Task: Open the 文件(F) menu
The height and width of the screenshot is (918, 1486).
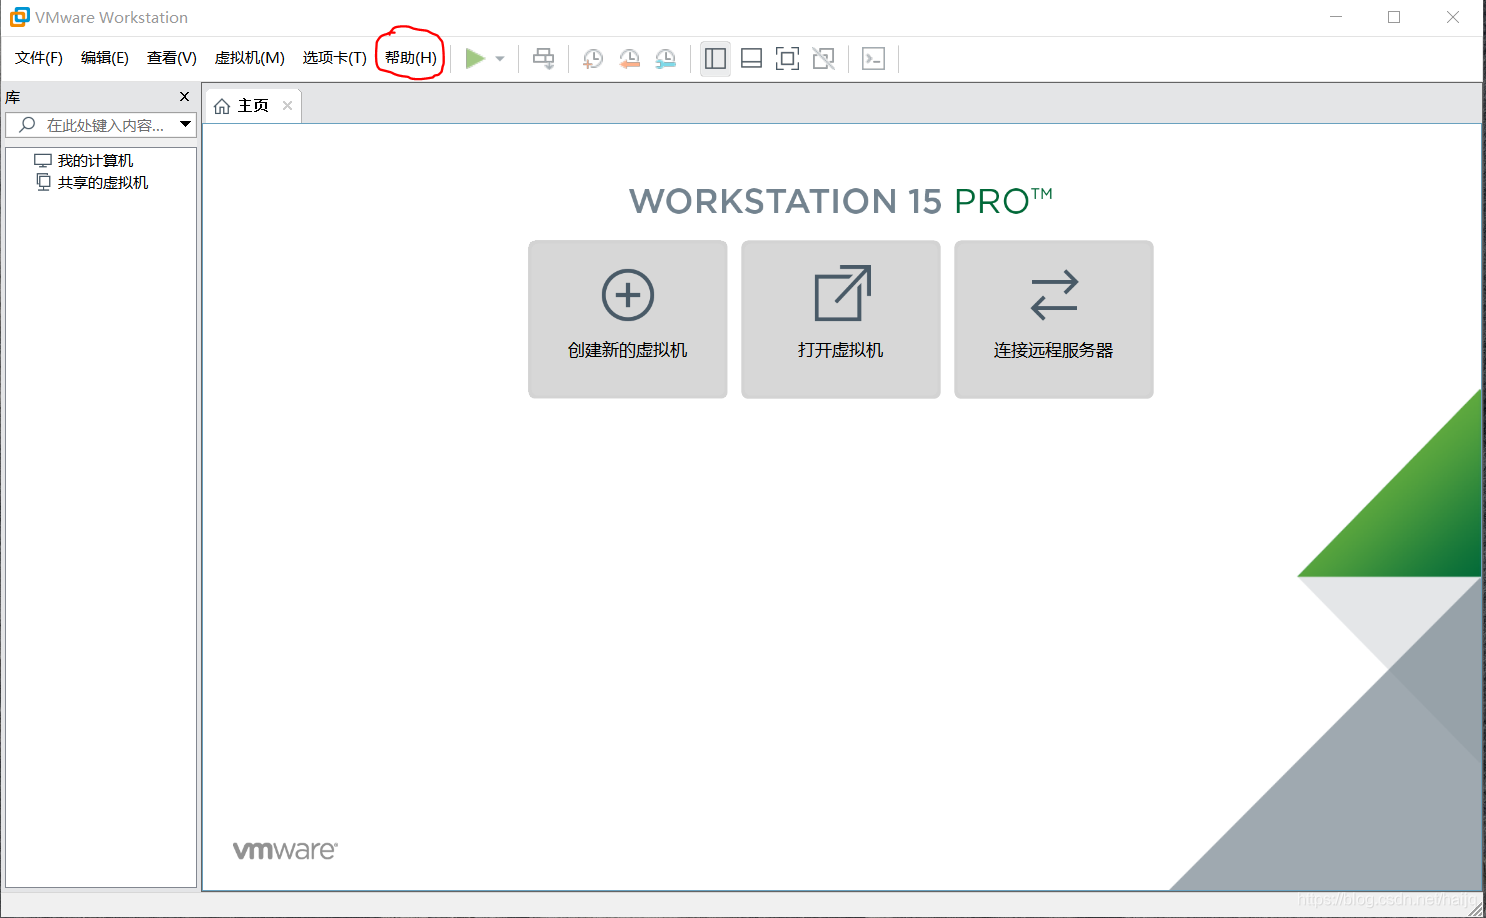Action: coord(39,58)
